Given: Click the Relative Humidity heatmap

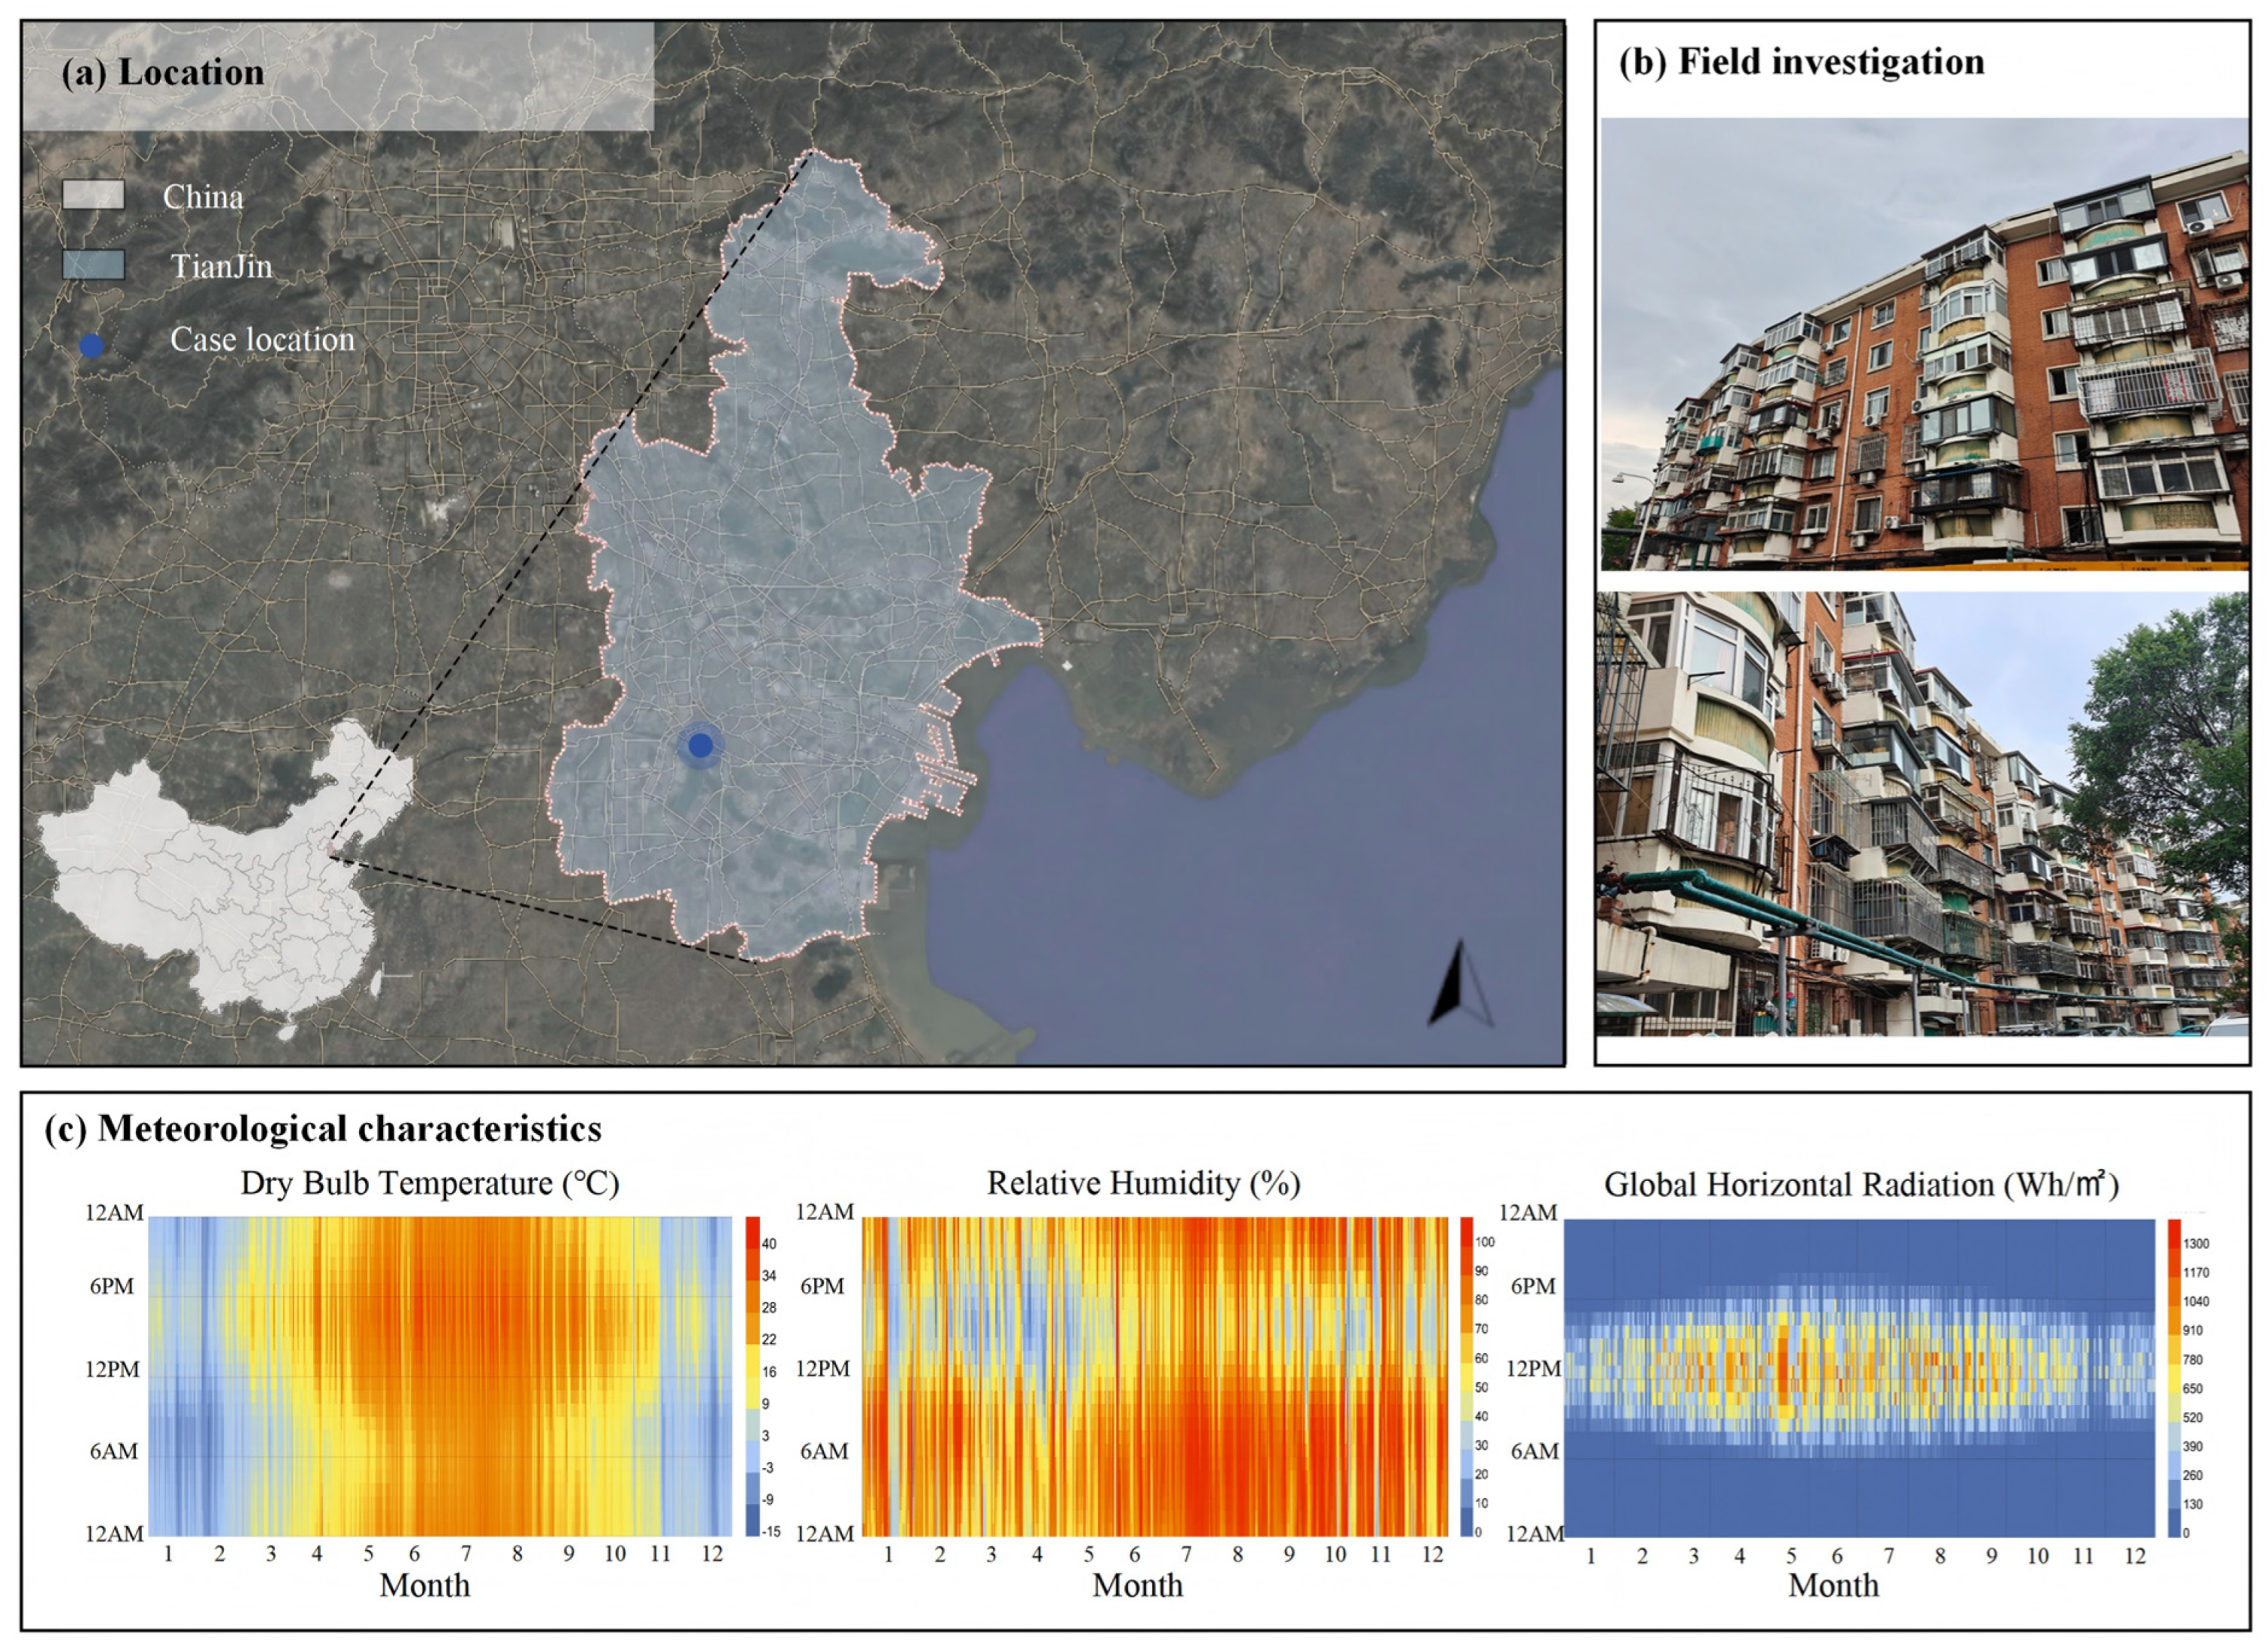Looking at the screenshot, I should click(x=1155, y=1376).
